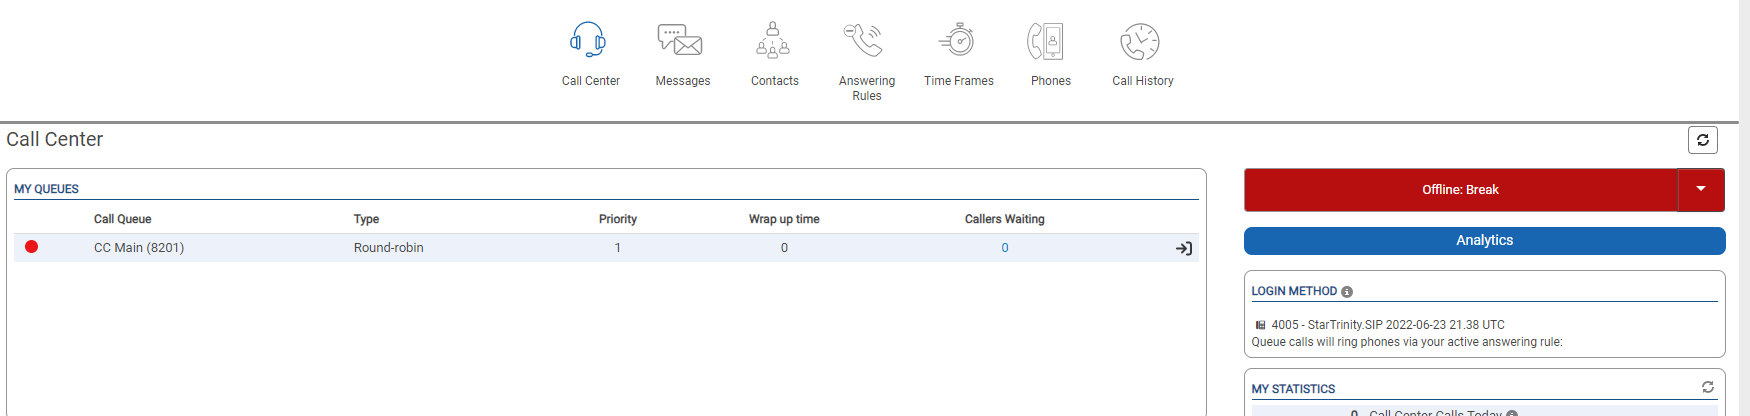Log into CC Main queue arrow
This screenshot has height=416, width=1750.
click(1184, 248)
